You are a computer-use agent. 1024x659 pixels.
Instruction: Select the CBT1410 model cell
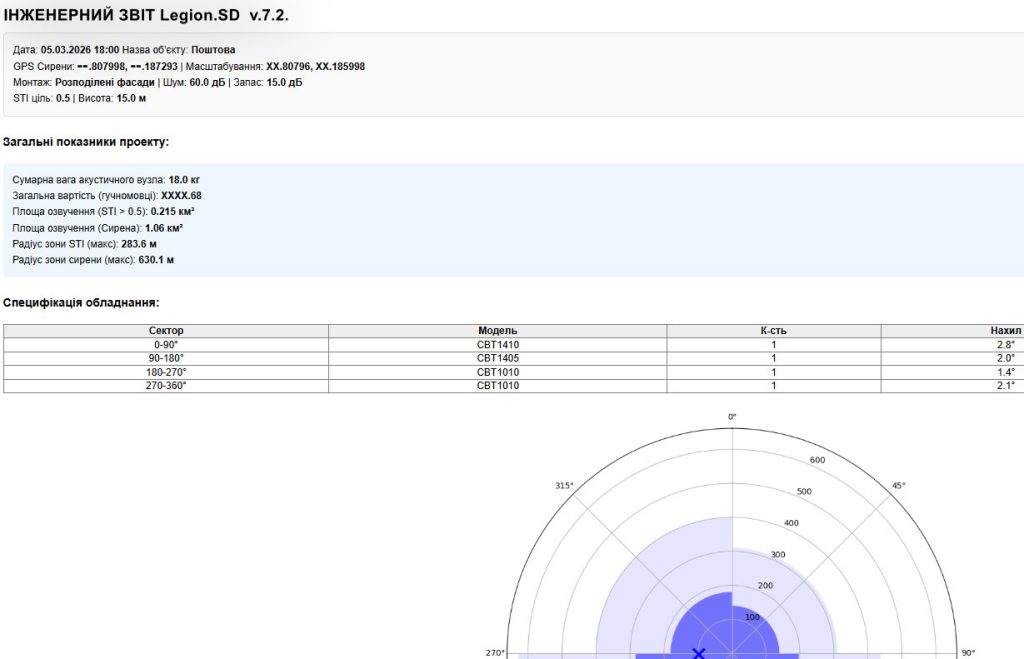497,345
